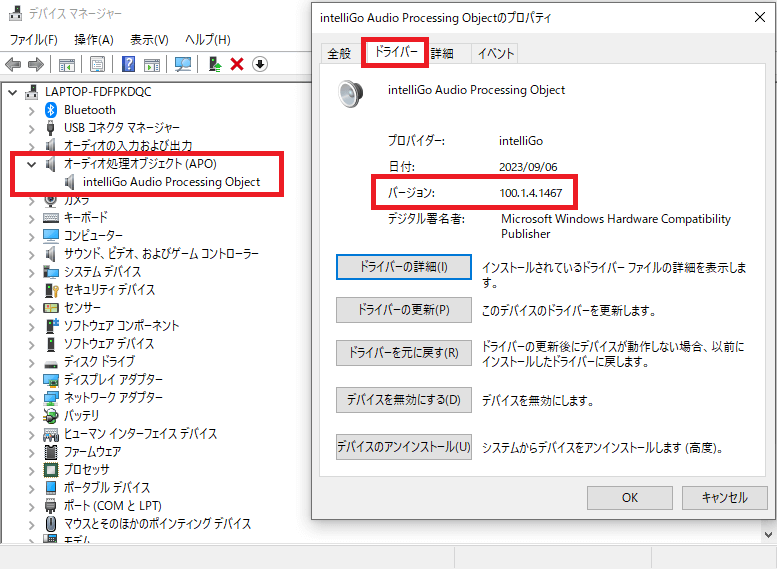Click the セキュリティ デバイス icon

[51, 289]
